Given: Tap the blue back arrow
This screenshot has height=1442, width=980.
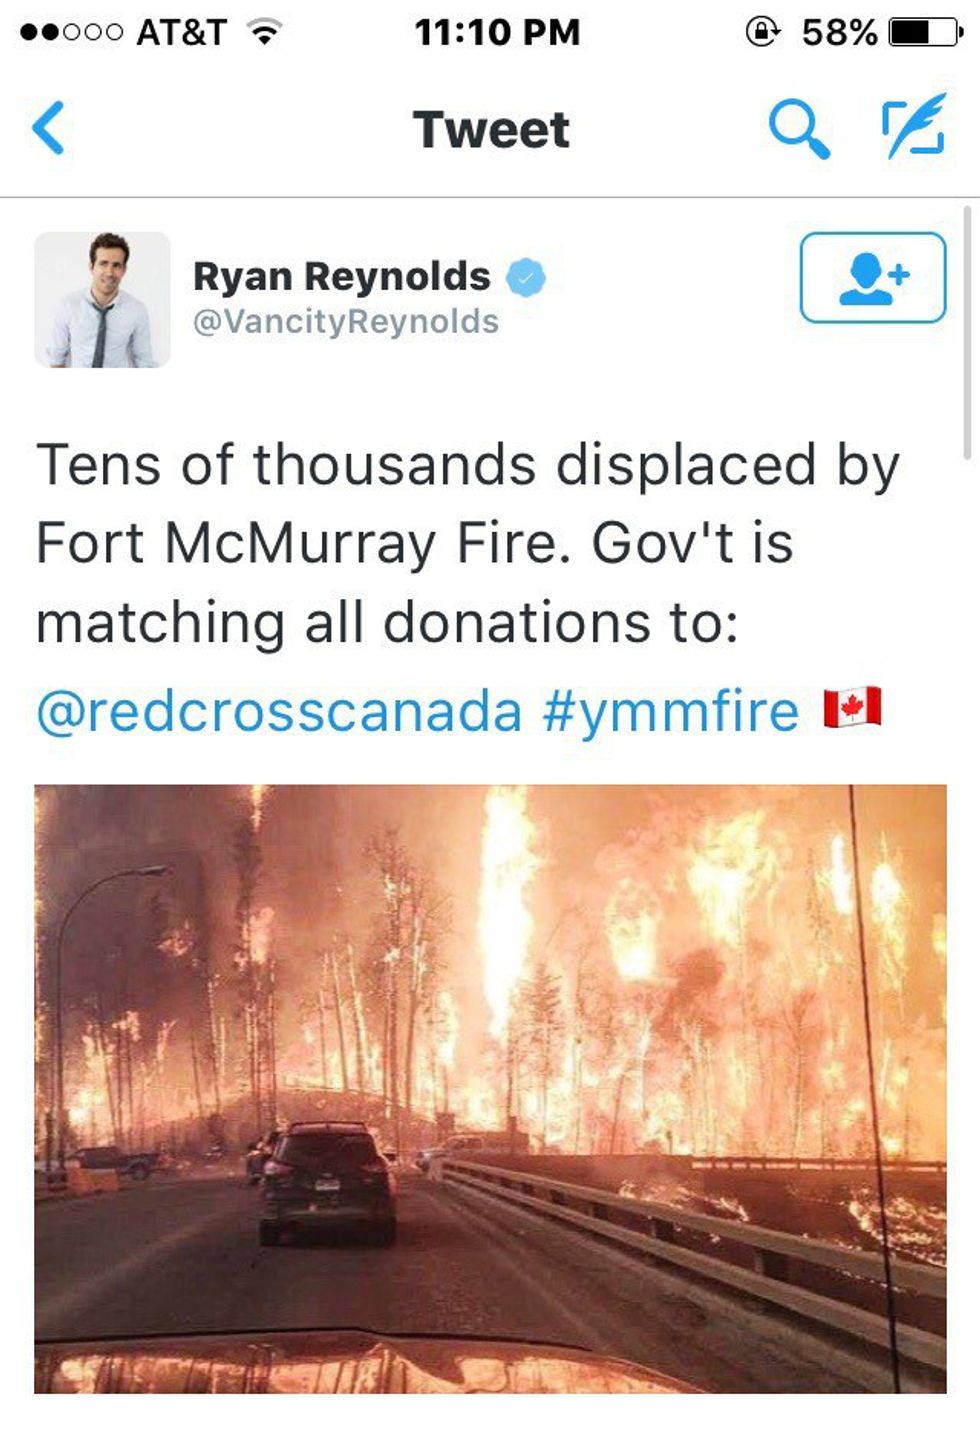Looking at the screenshot, I should tap(49, 128).
